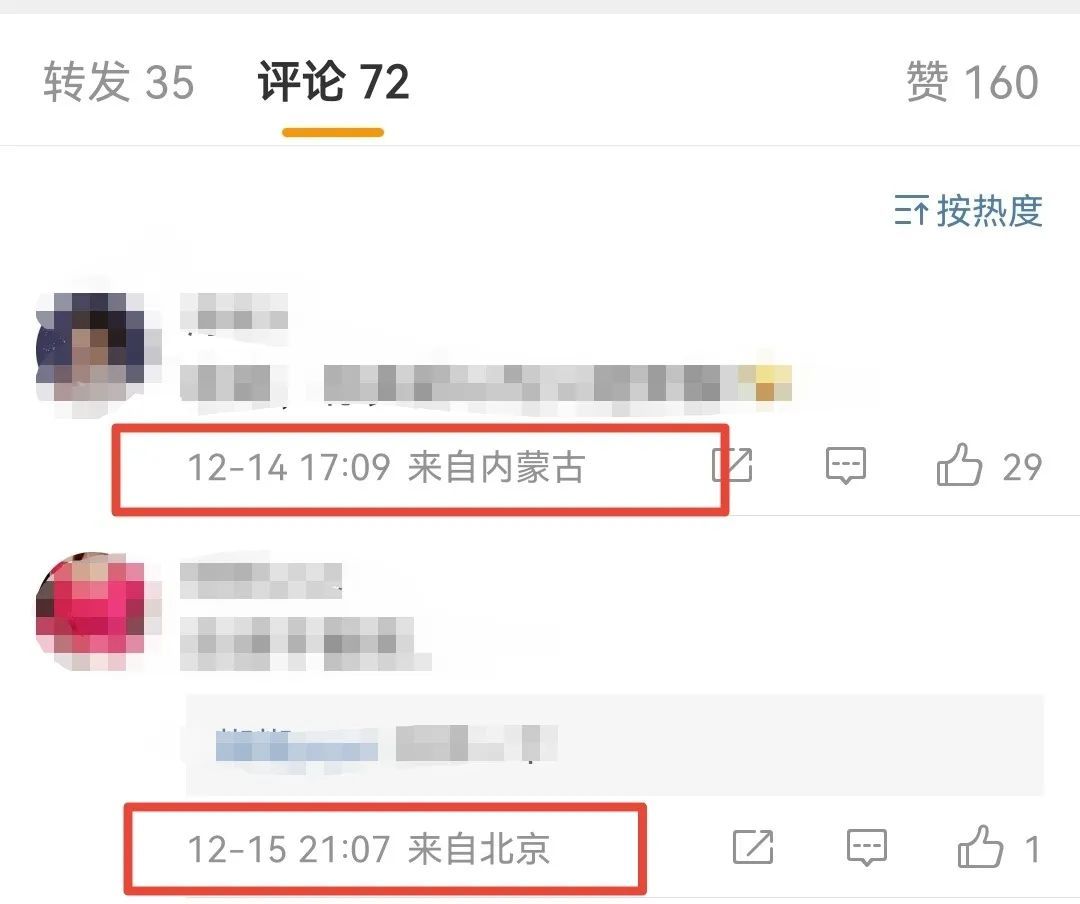1080x904 pixels.
Task: Like the comment with 1 like
Action: coord(980,846)
